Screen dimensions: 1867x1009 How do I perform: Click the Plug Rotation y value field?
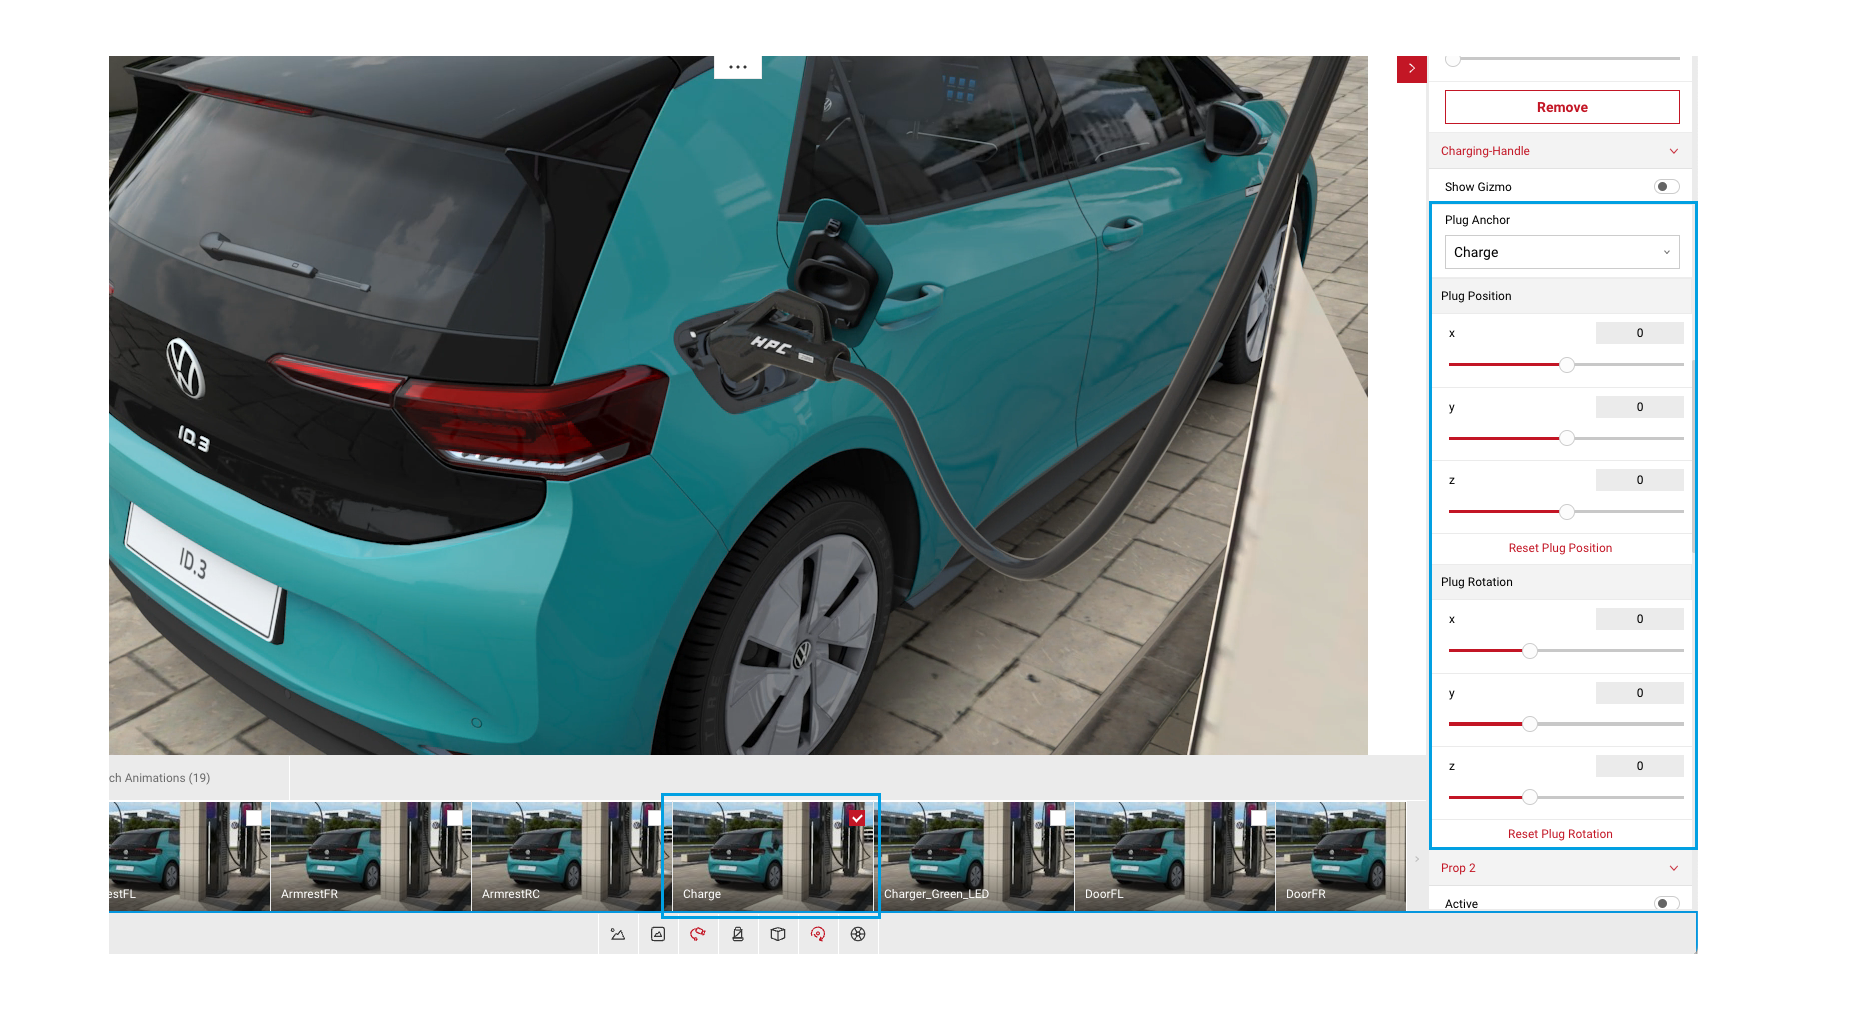click(x=1640, y=693)
